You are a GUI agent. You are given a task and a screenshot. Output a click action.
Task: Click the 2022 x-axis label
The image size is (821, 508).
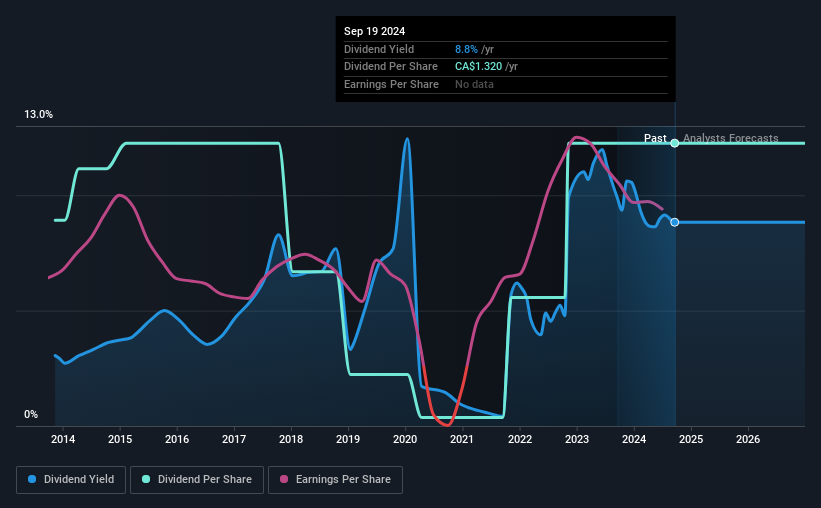click(520, 439)
